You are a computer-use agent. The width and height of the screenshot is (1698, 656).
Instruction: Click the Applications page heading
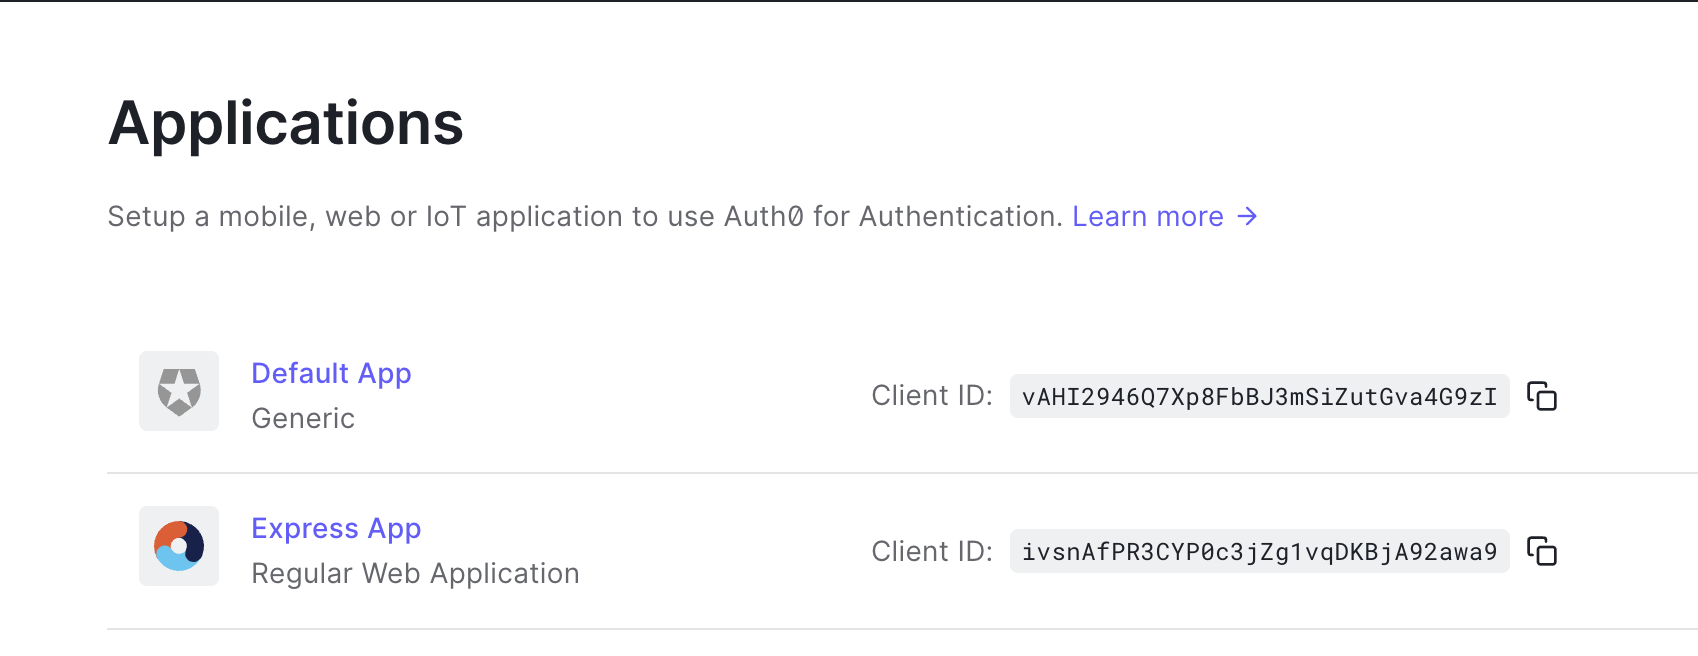pos(286,123)
